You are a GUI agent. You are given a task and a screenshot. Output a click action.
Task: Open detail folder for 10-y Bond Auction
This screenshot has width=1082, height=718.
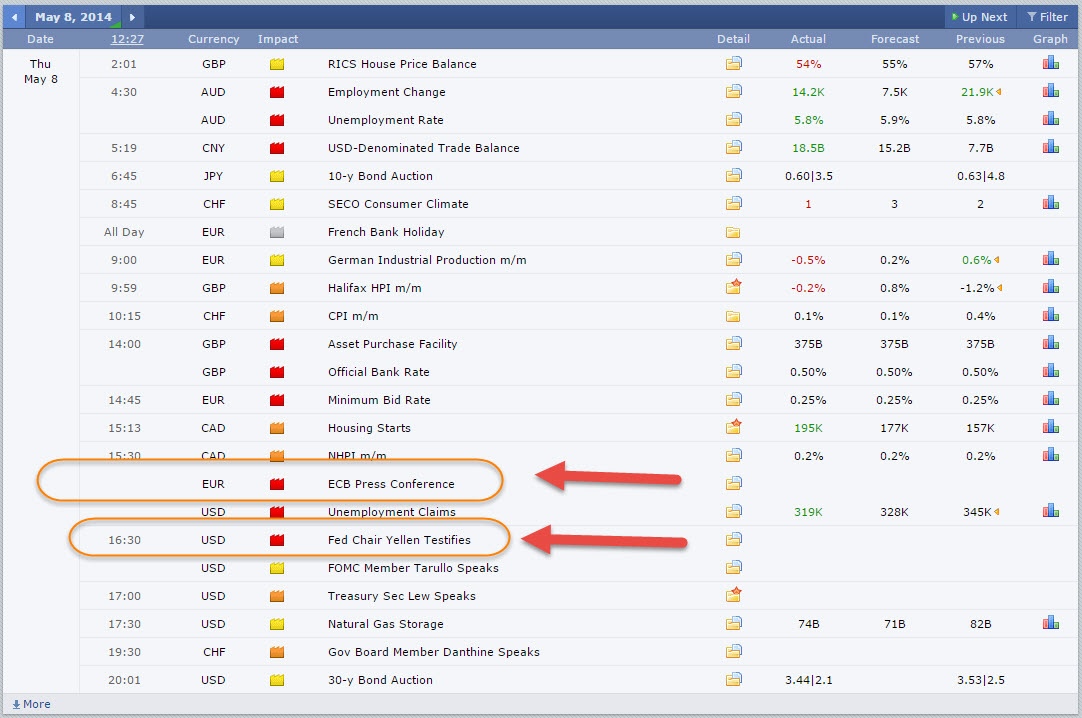tap(734, 175)
